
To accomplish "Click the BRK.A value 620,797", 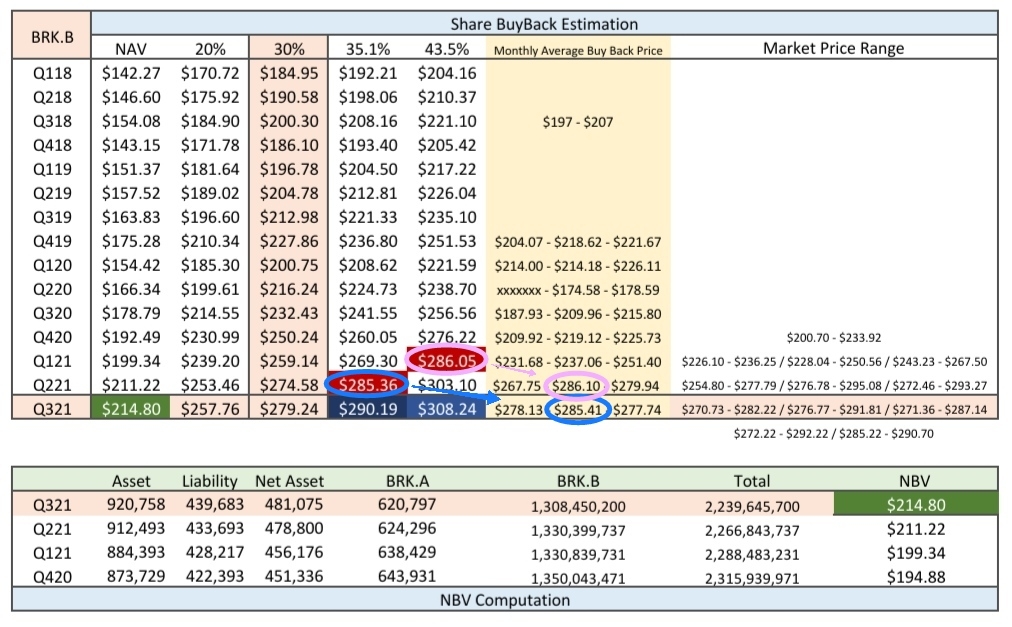I will click(x=407, y=504).
